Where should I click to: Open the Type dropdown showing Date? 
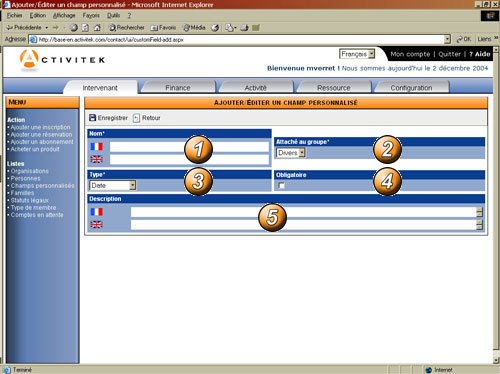[113, 185]
